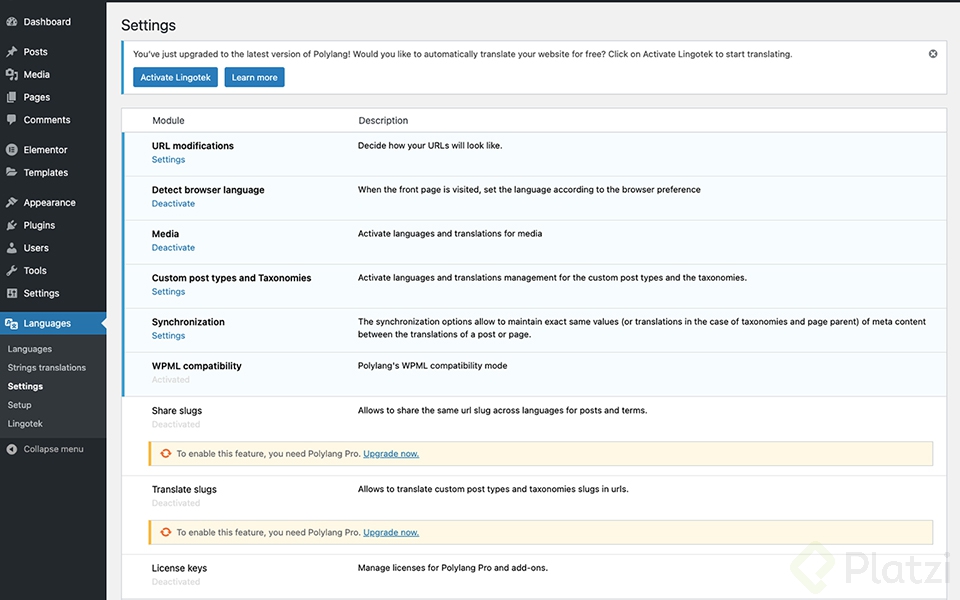Open Settings for Custom post types and Taxonomies

[x=168, y=291]
